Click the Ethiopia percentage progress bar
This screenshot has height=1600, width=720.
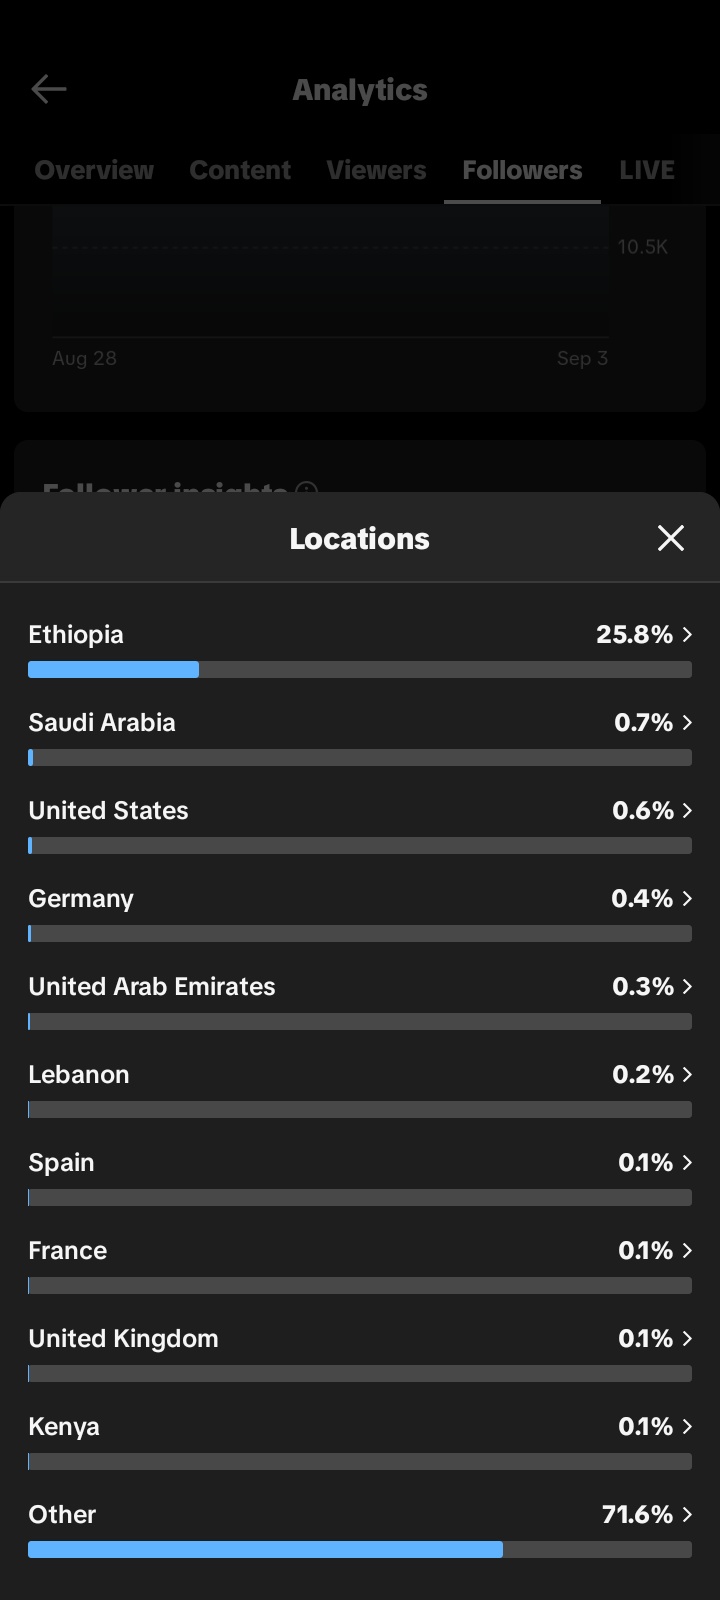[x=360, y=670]
